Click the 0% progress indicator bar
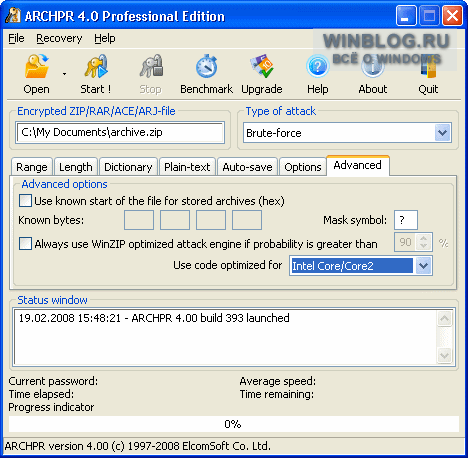The width and height of the screenshot is (468, 458). click(234, 424)
